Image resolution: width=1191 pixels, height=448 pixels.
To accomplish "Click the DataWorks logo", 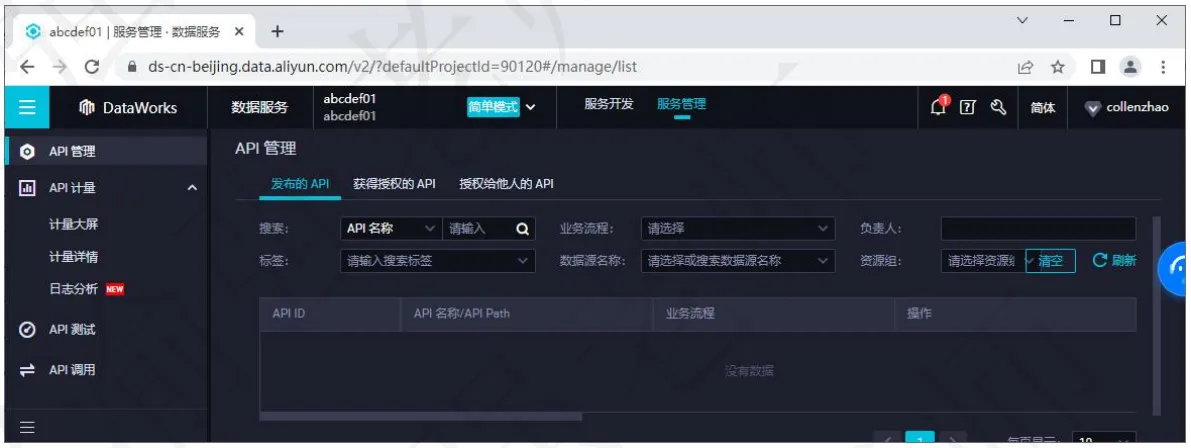I will [128, 108].
